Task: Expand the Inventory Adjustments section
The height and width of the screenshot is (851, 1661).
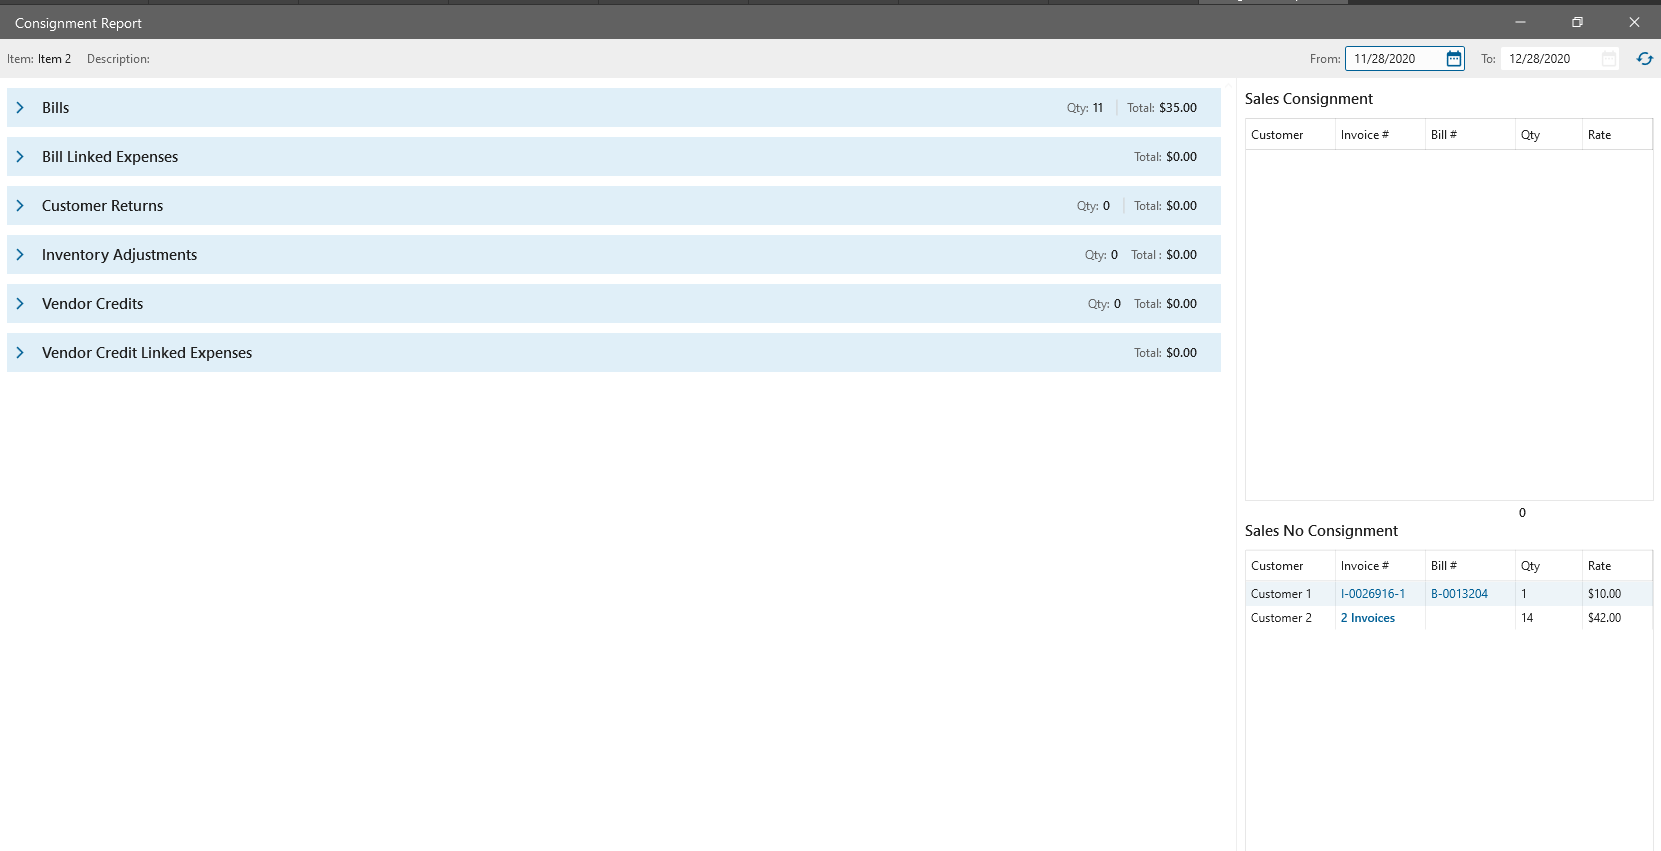Action: coord(20,255)
